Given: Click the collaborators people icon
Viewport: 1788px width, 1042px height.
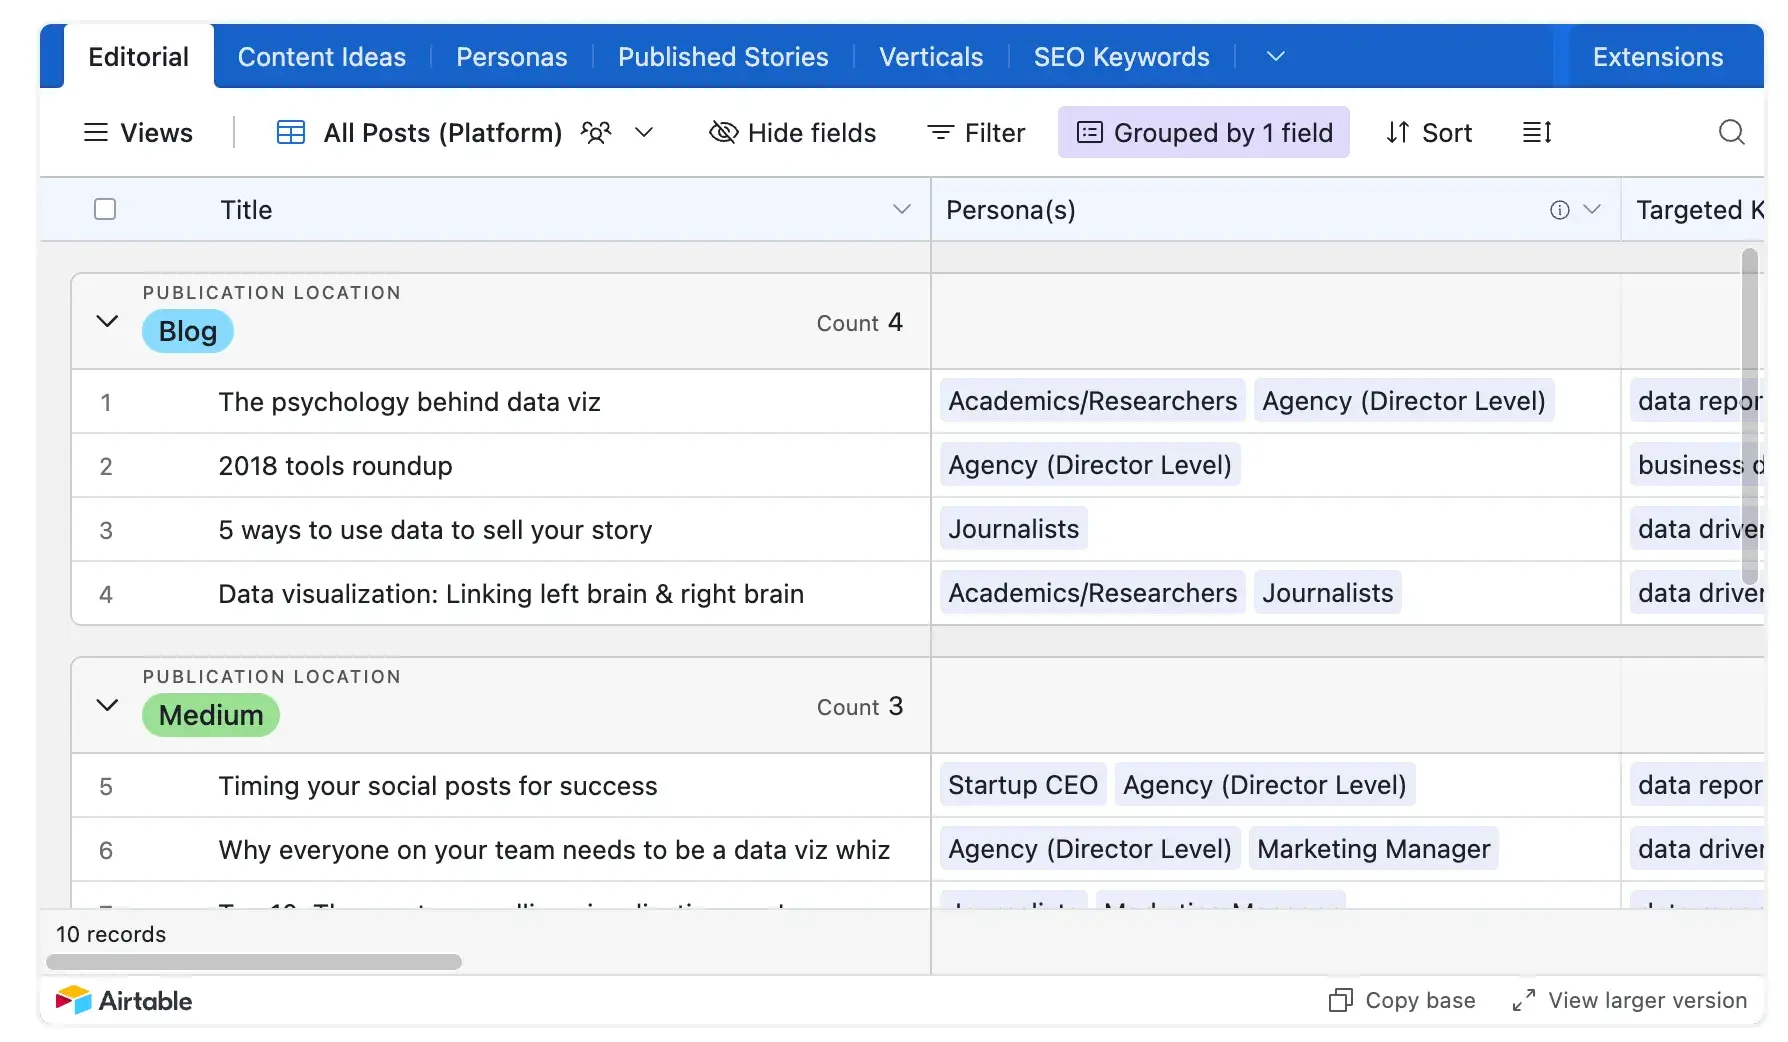Looking at the screenshot, I should click(596, 132).
